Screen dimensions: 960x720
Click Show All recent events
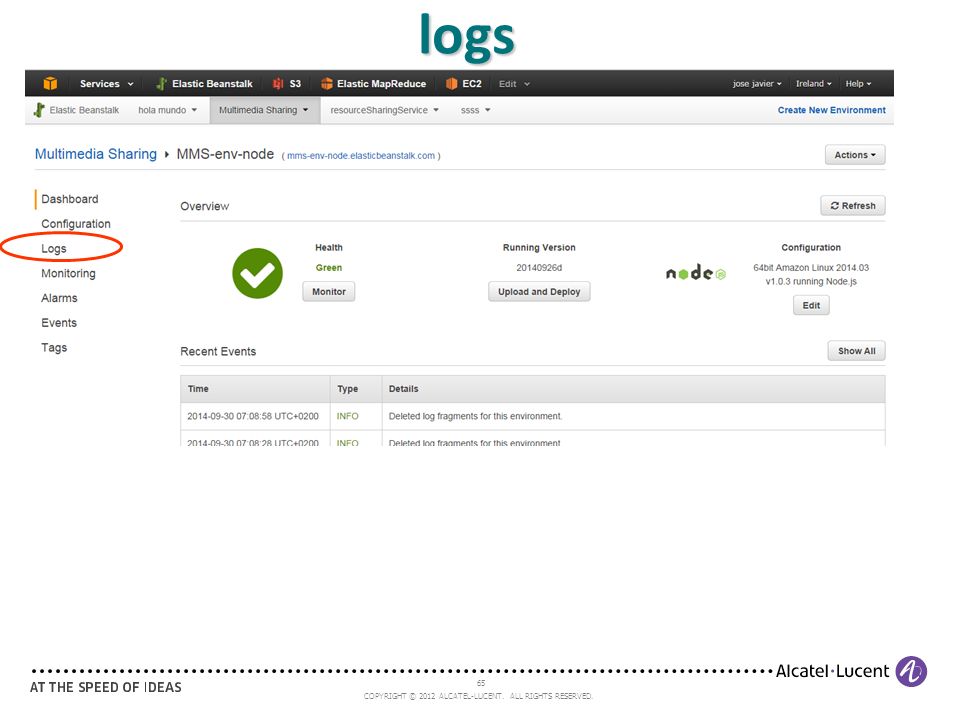click(x=857, y=351)
